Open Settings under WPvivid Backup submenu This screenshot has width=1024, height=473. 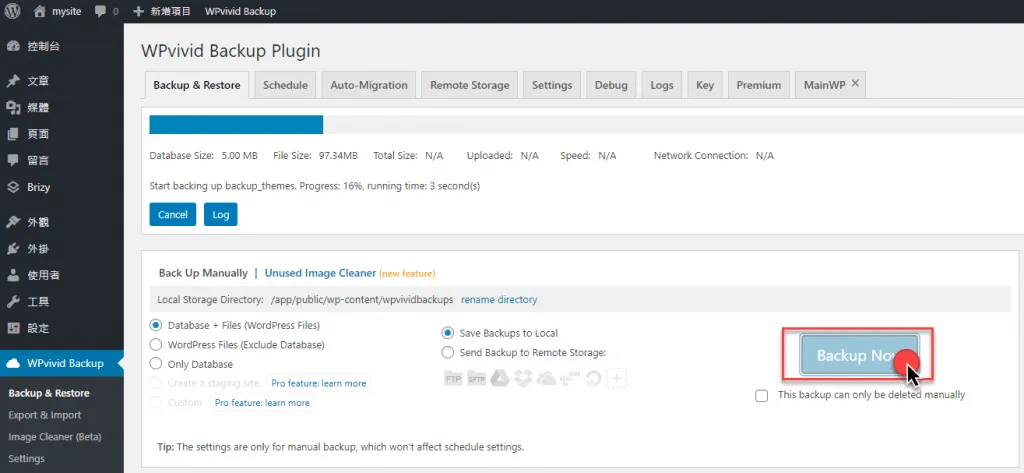[27, 459]
